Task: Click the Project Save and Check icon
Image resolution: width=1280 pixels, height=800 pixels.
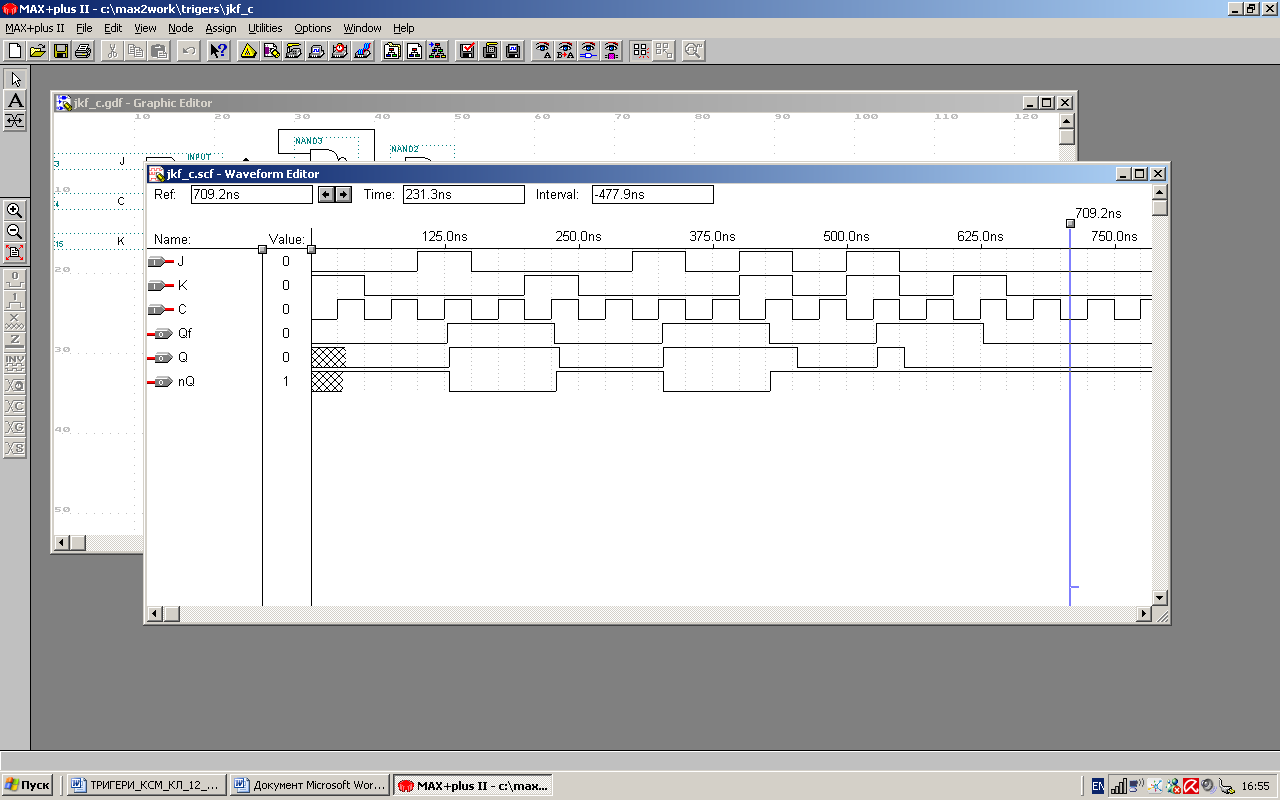Action: (467, 50)
